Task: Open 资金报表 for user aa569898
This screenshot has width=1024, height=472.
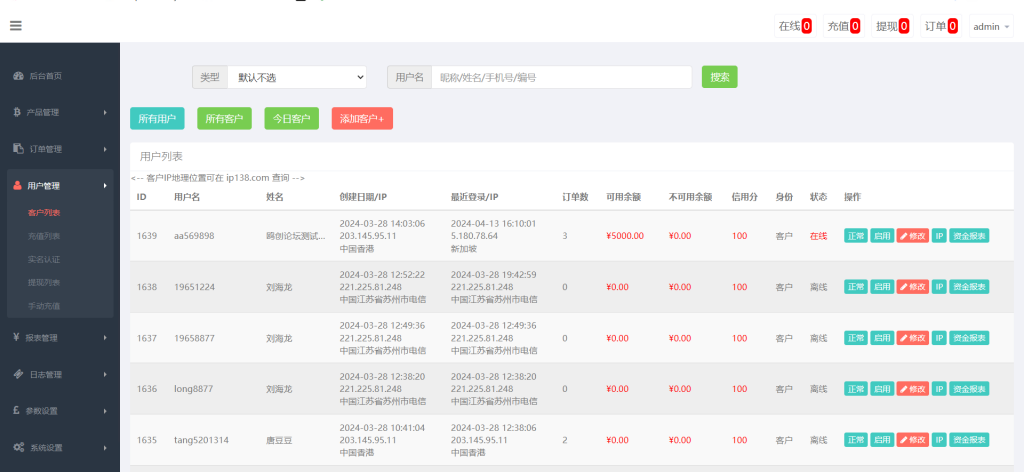Action: pos(969,236)
